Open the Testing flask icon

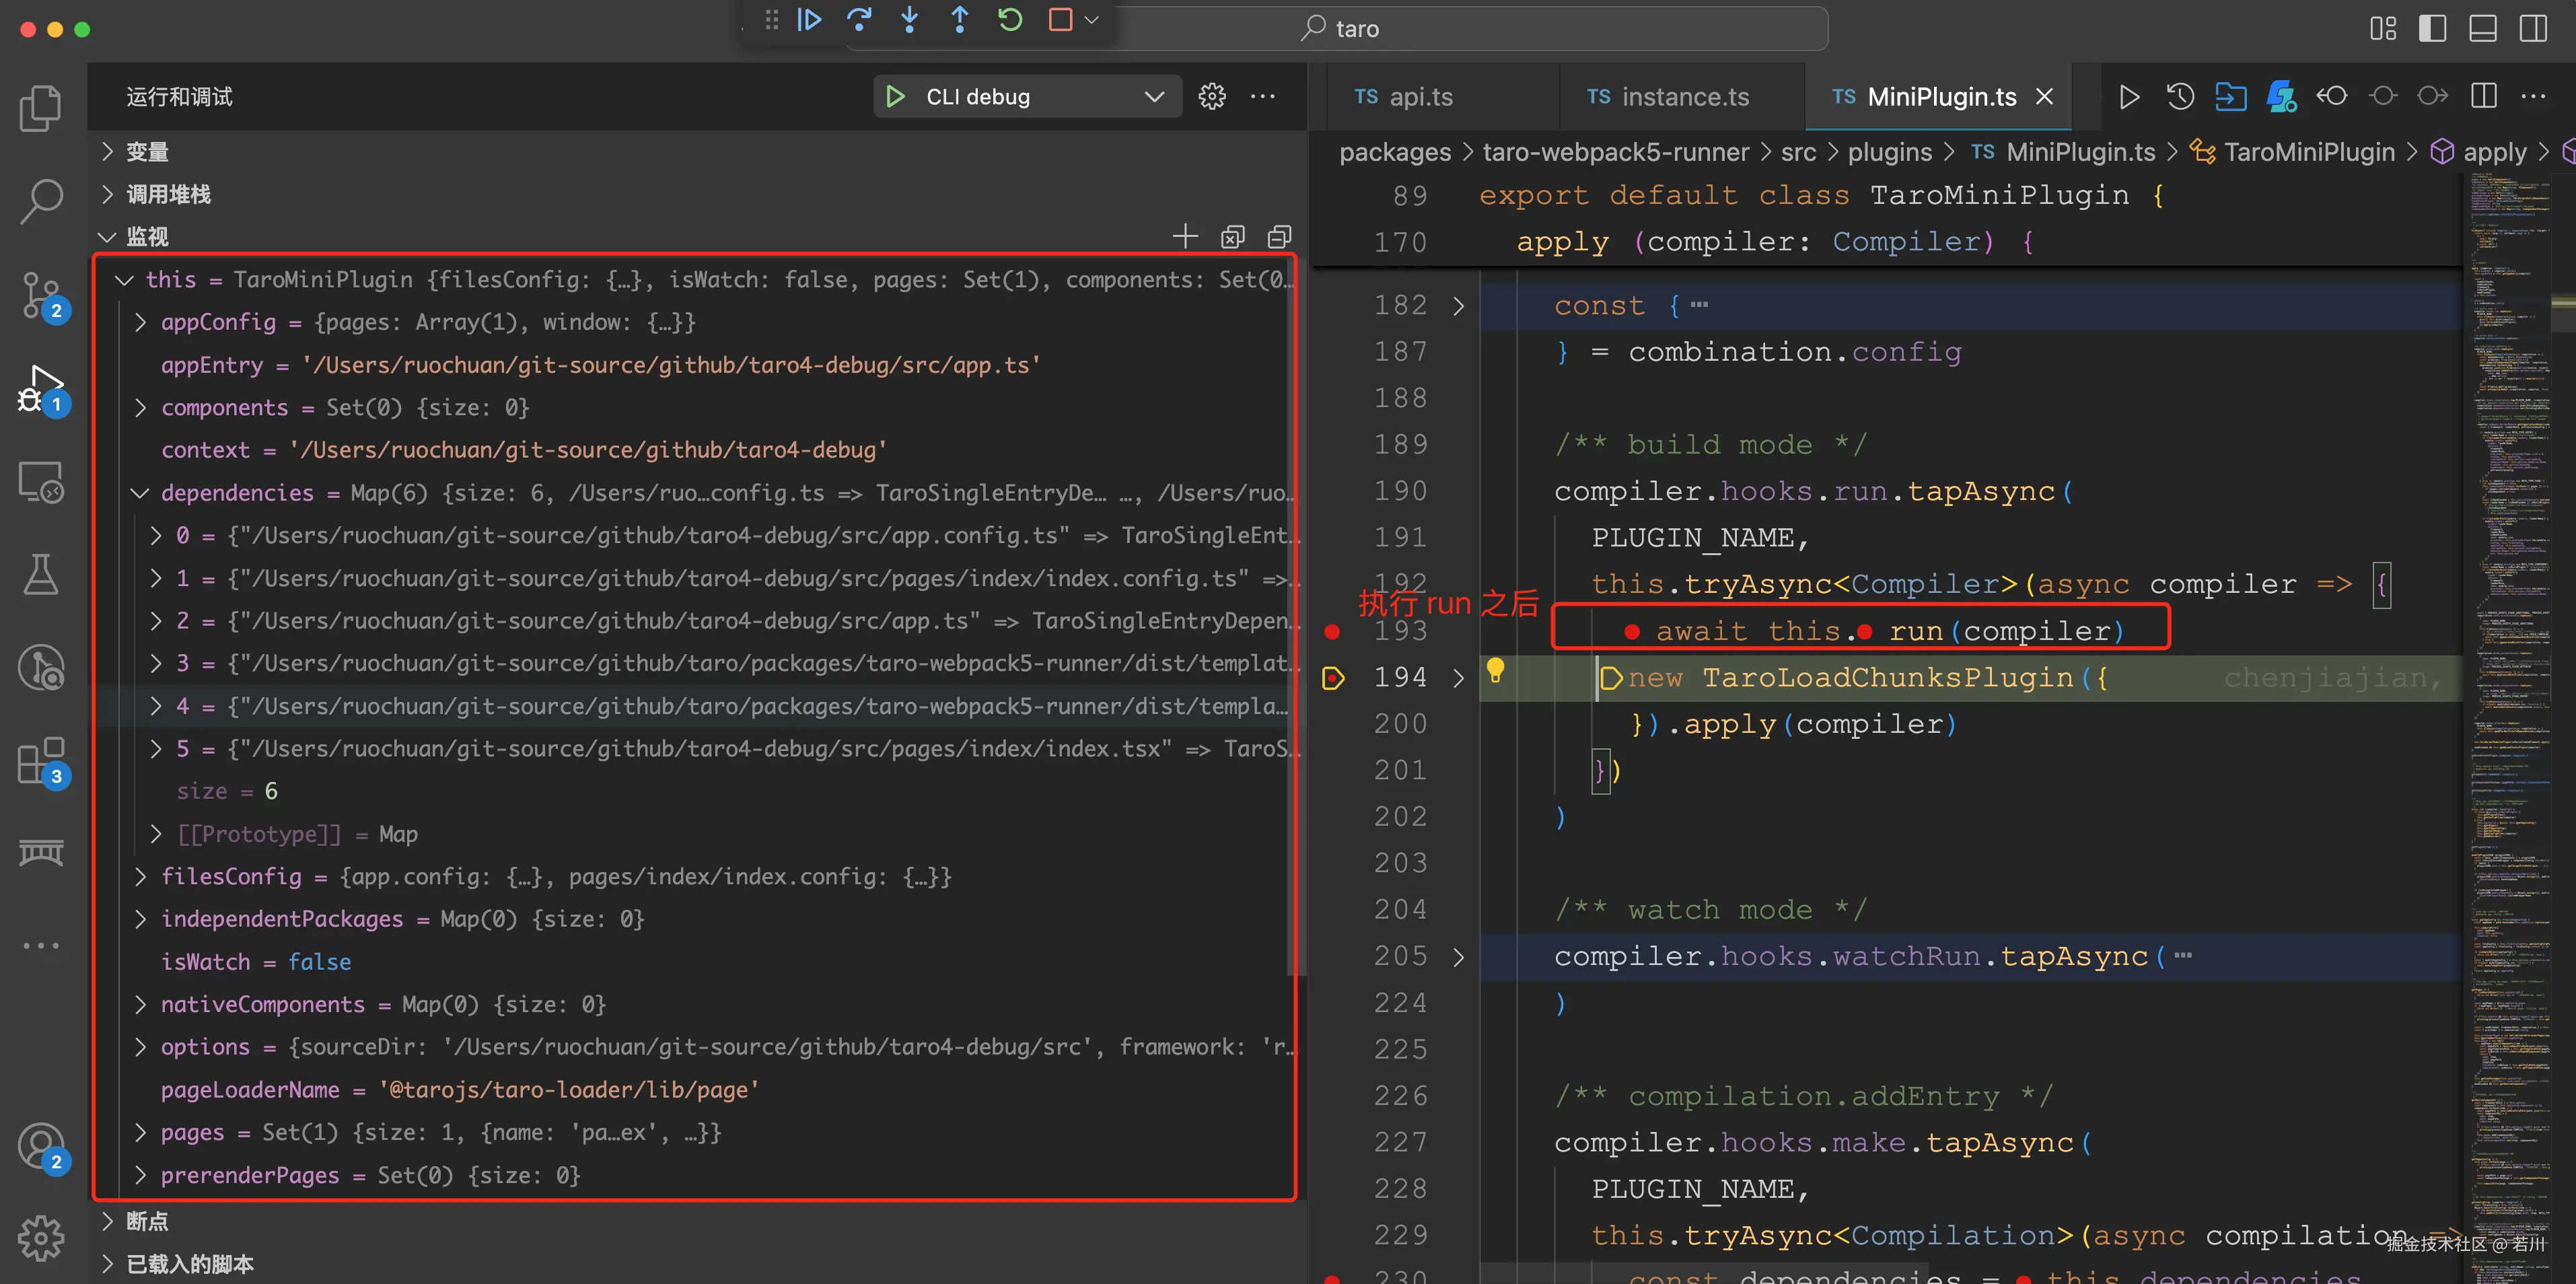click(x=41, y=575)
